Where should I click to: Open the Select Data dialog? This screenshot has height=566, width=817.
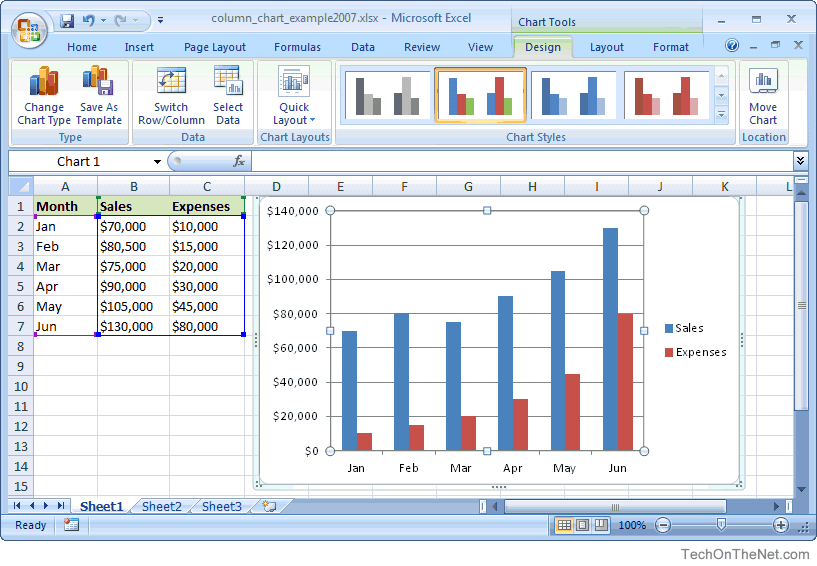pyautogui.click(x=228, y=82)
